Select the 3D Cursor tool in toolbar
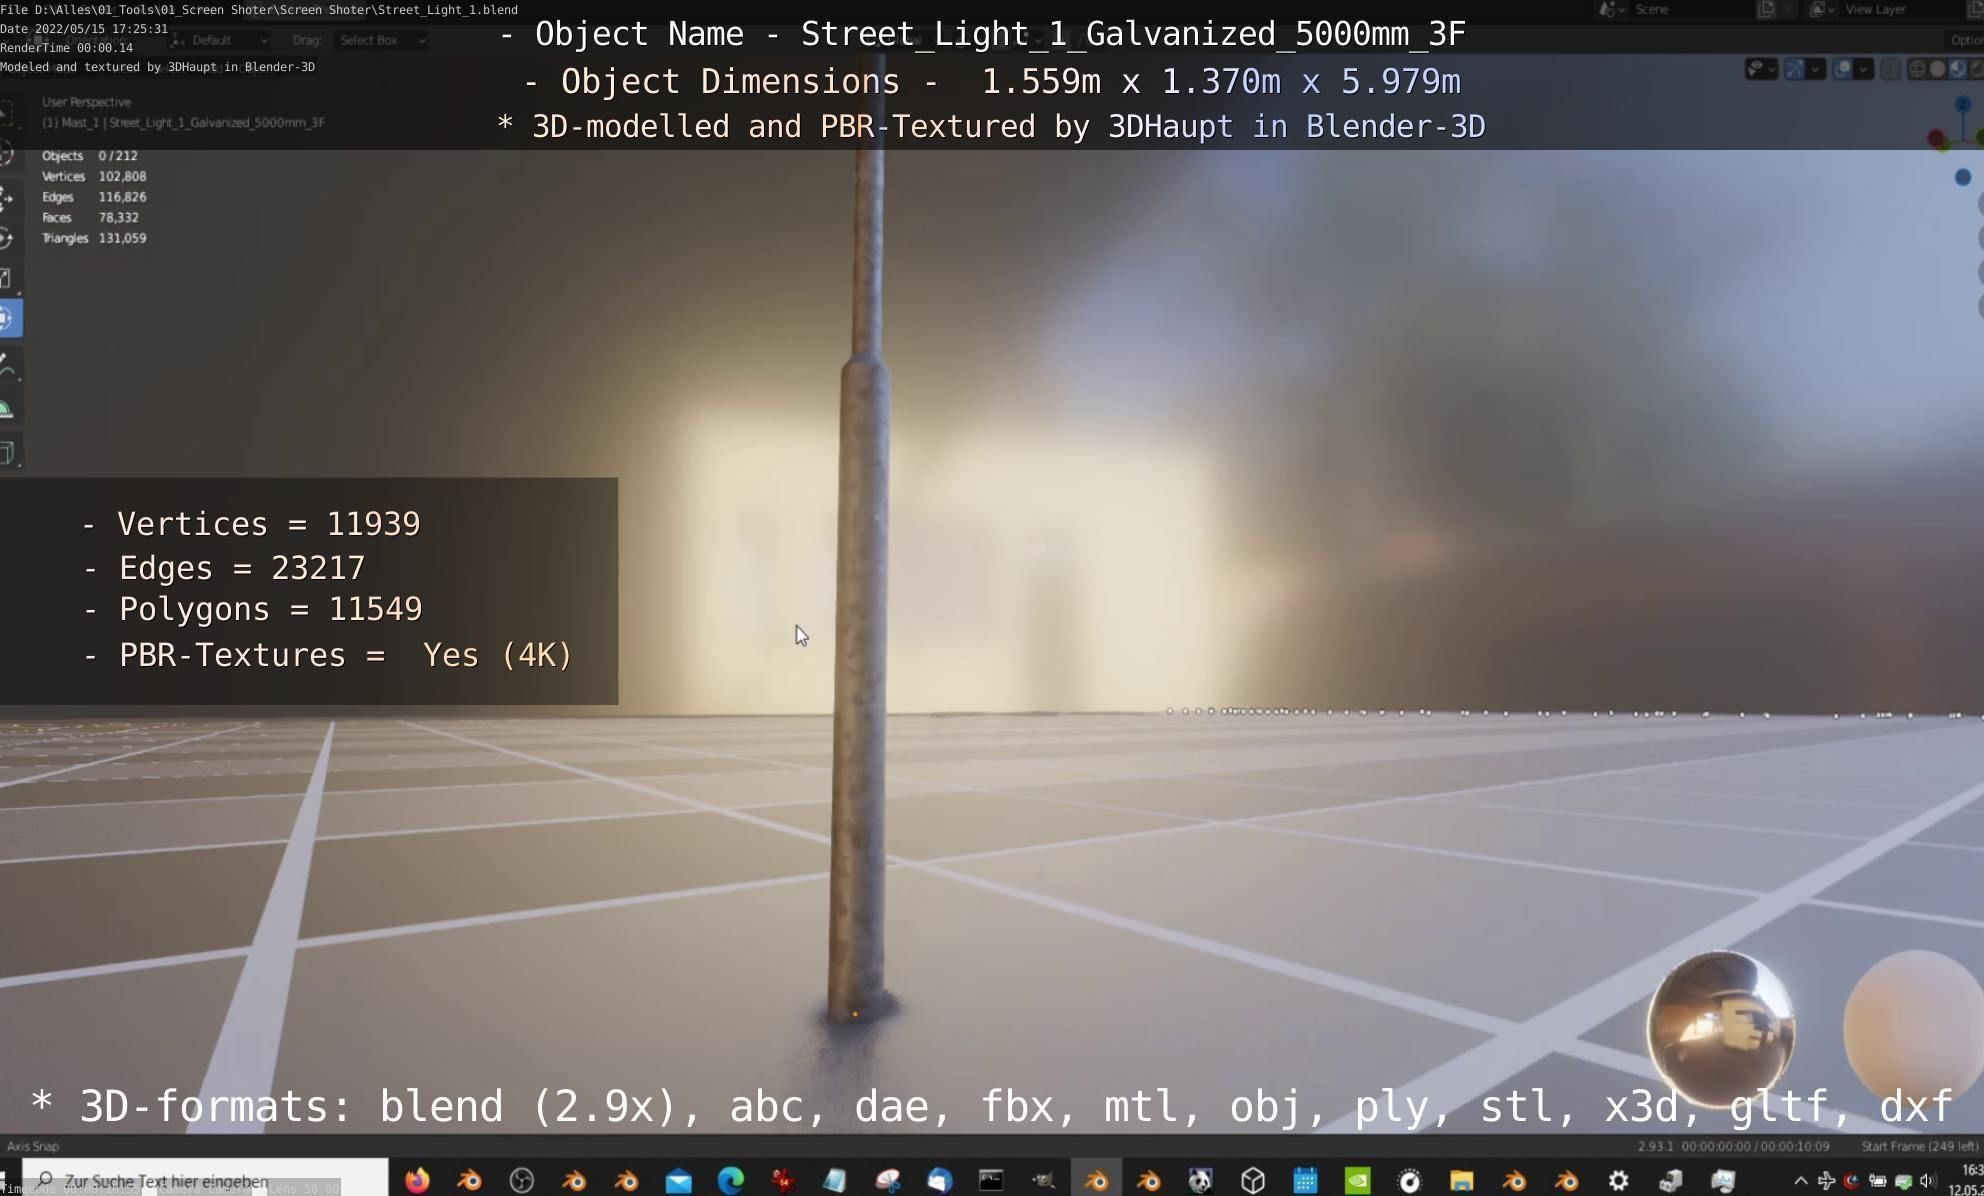This screenshot has height=1196, width=1984. click(8, 154)
